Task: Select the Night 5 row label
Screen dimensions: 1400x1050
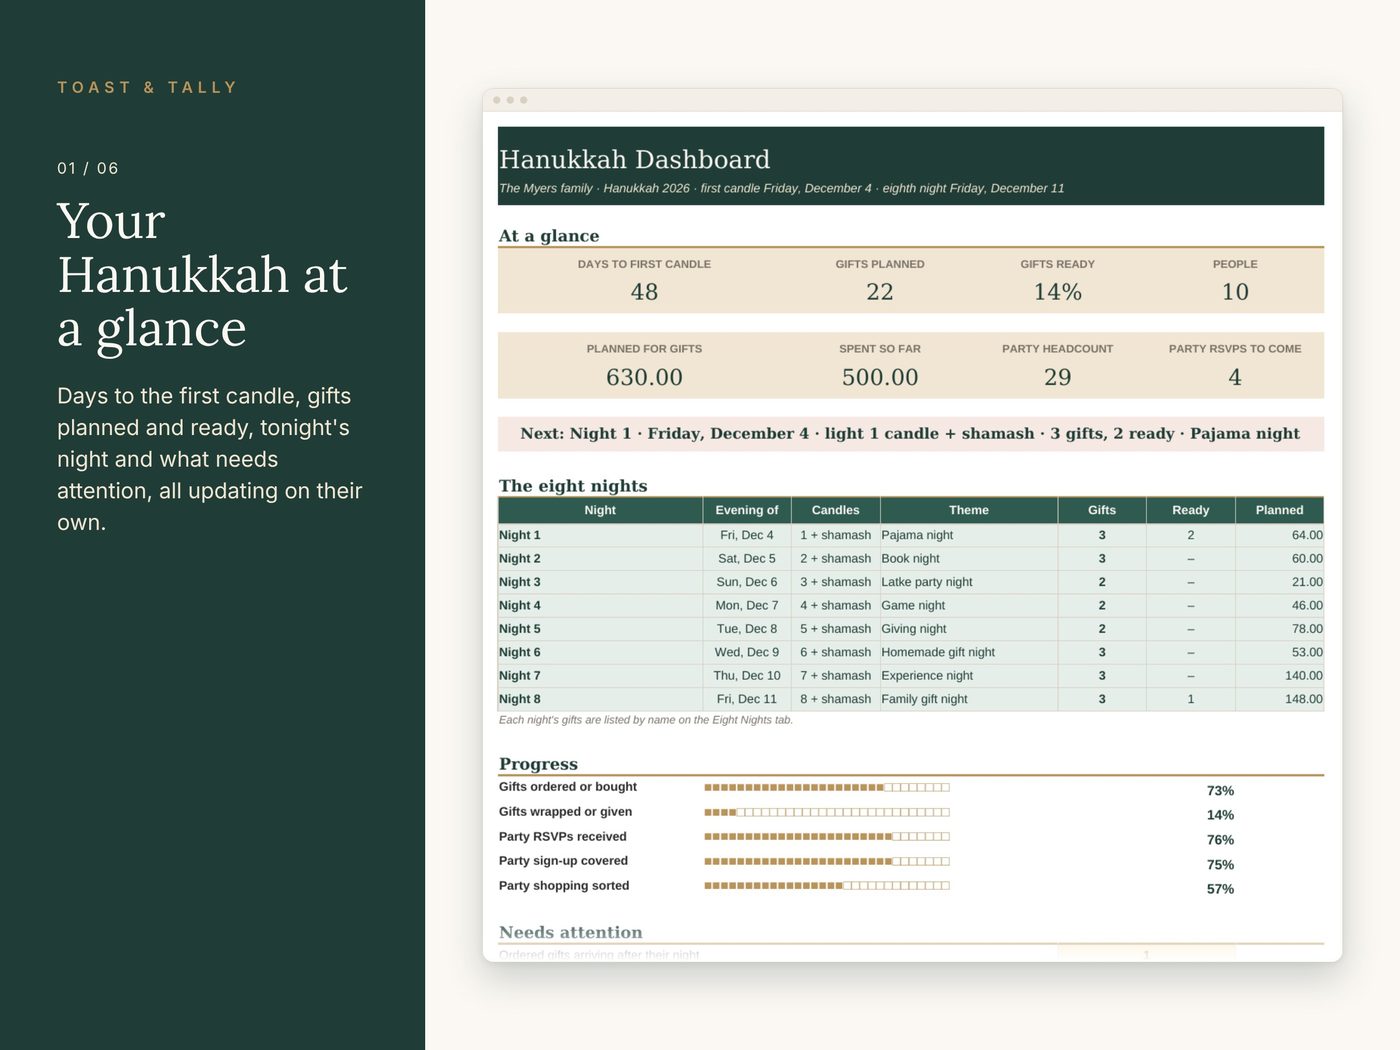Action: 520,629
